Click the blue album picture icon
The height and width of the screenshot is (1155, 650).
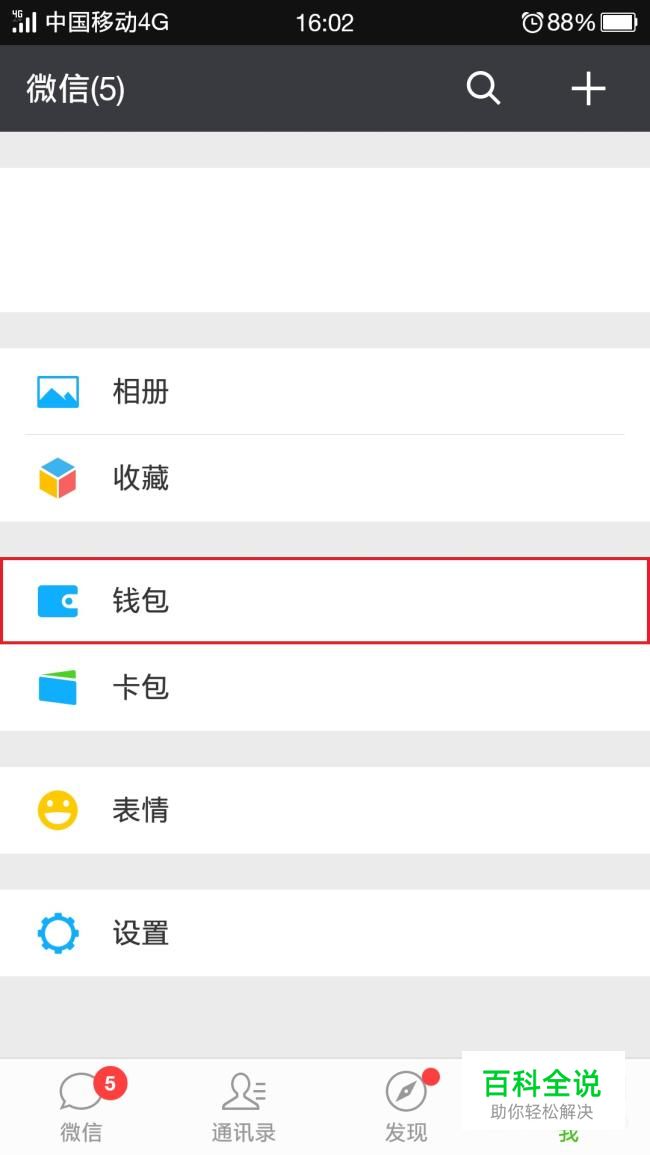(x=58, y=392)
